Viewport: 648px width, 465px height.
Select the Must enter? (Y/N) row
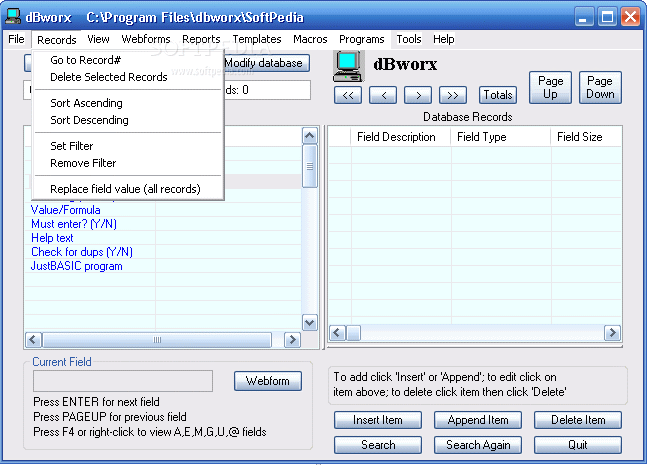[163, 224]
